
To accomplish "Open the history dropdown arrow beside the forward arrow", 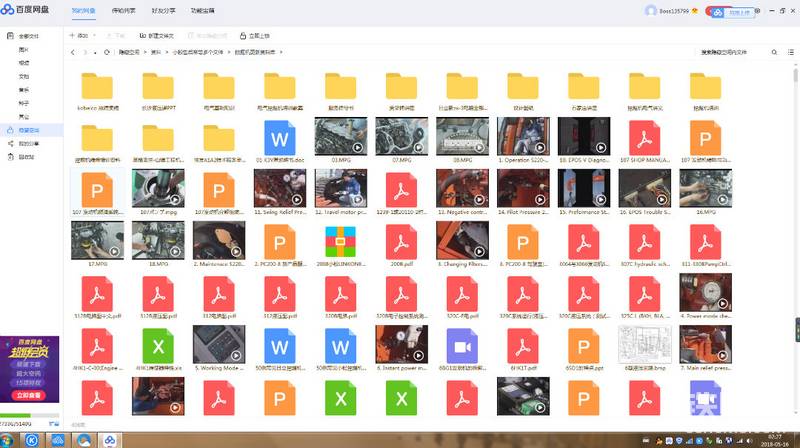I will pos(95,53).
